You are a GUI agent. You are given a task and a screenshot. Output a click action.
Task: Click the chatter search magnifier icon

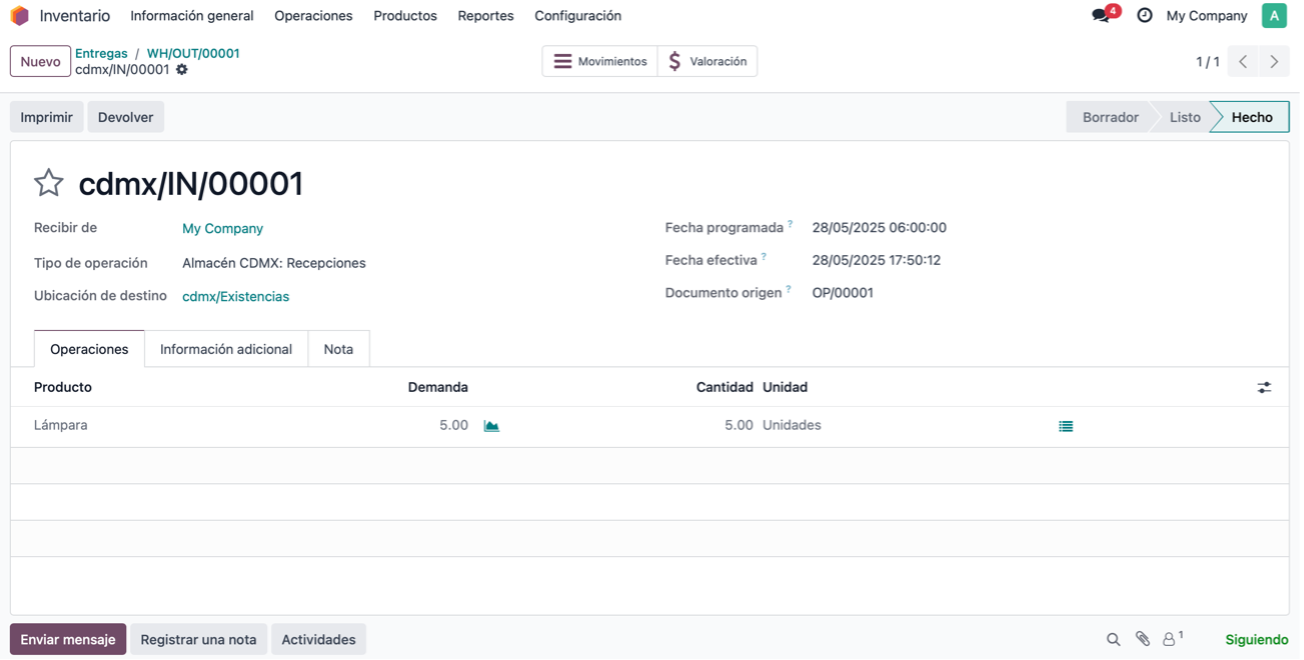tap(1113, 640)
